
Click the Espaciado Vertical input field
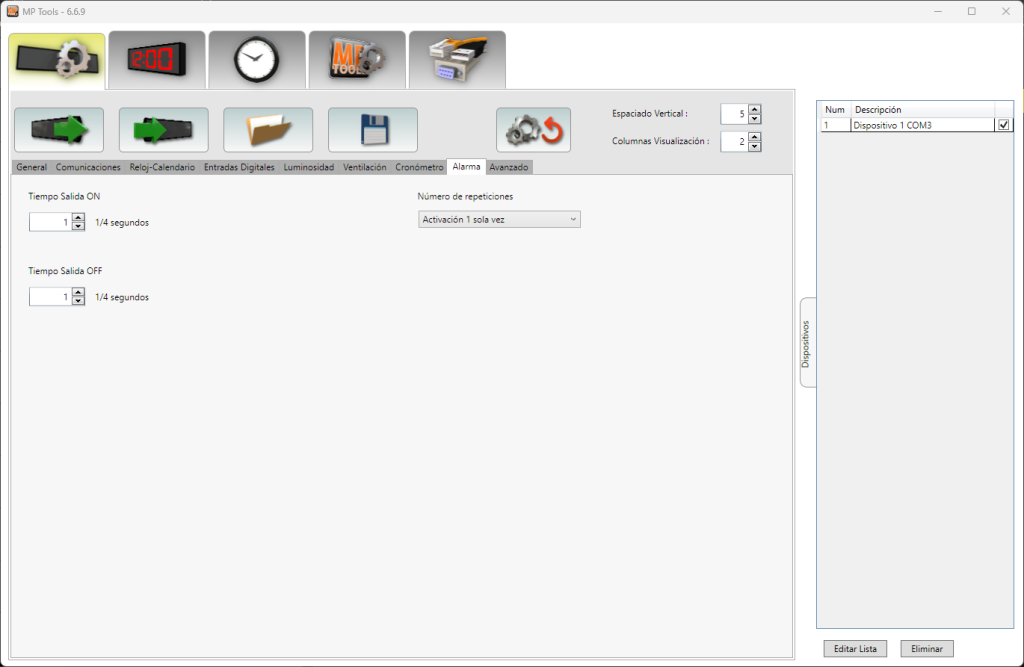(x=734, y=114)
